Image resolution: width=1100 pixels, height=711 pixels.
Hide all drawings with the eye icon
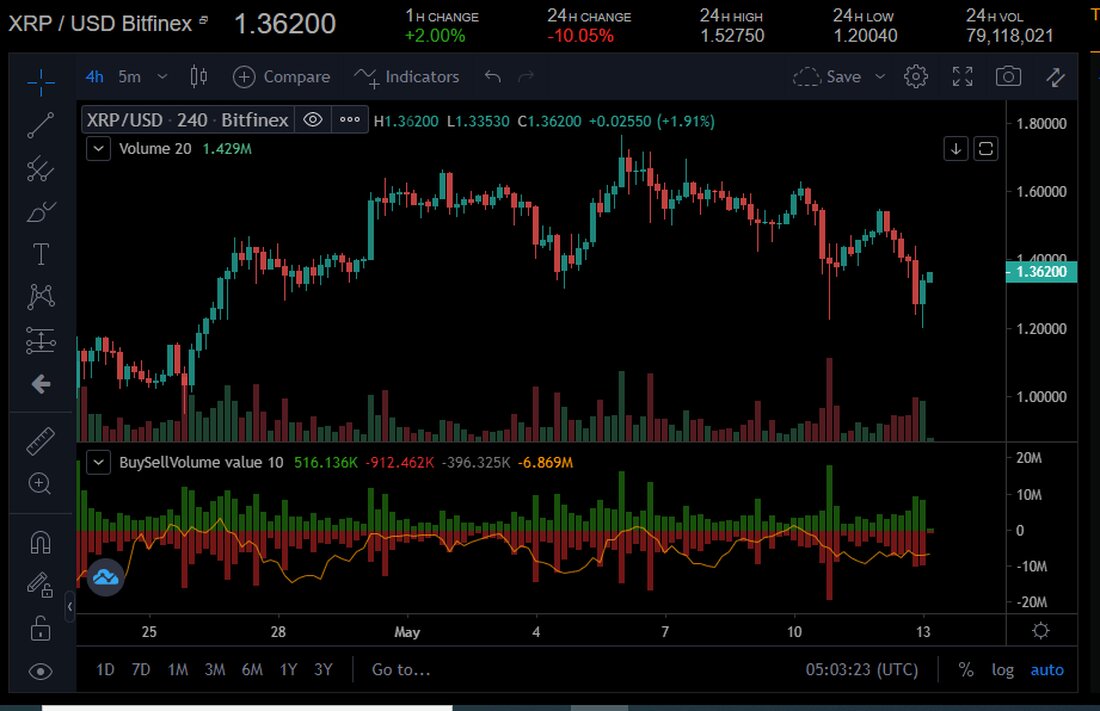click(x=41, y=672)
